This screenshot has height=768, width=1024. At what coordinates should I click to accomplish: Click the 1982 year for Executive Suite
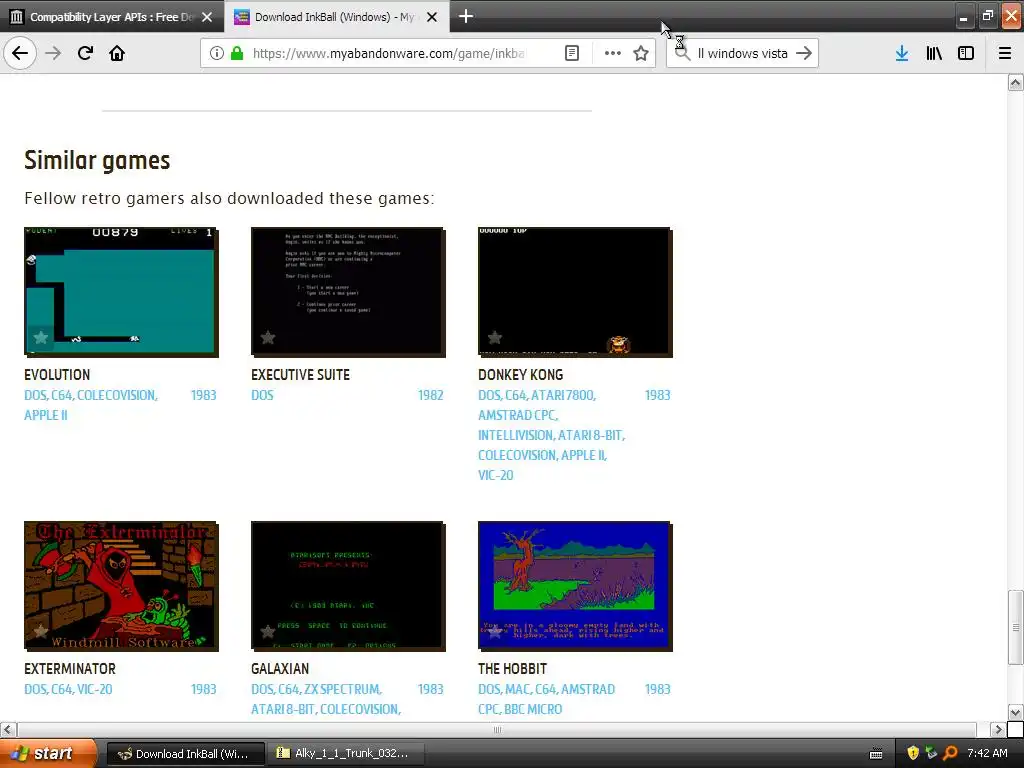(430, 395)
